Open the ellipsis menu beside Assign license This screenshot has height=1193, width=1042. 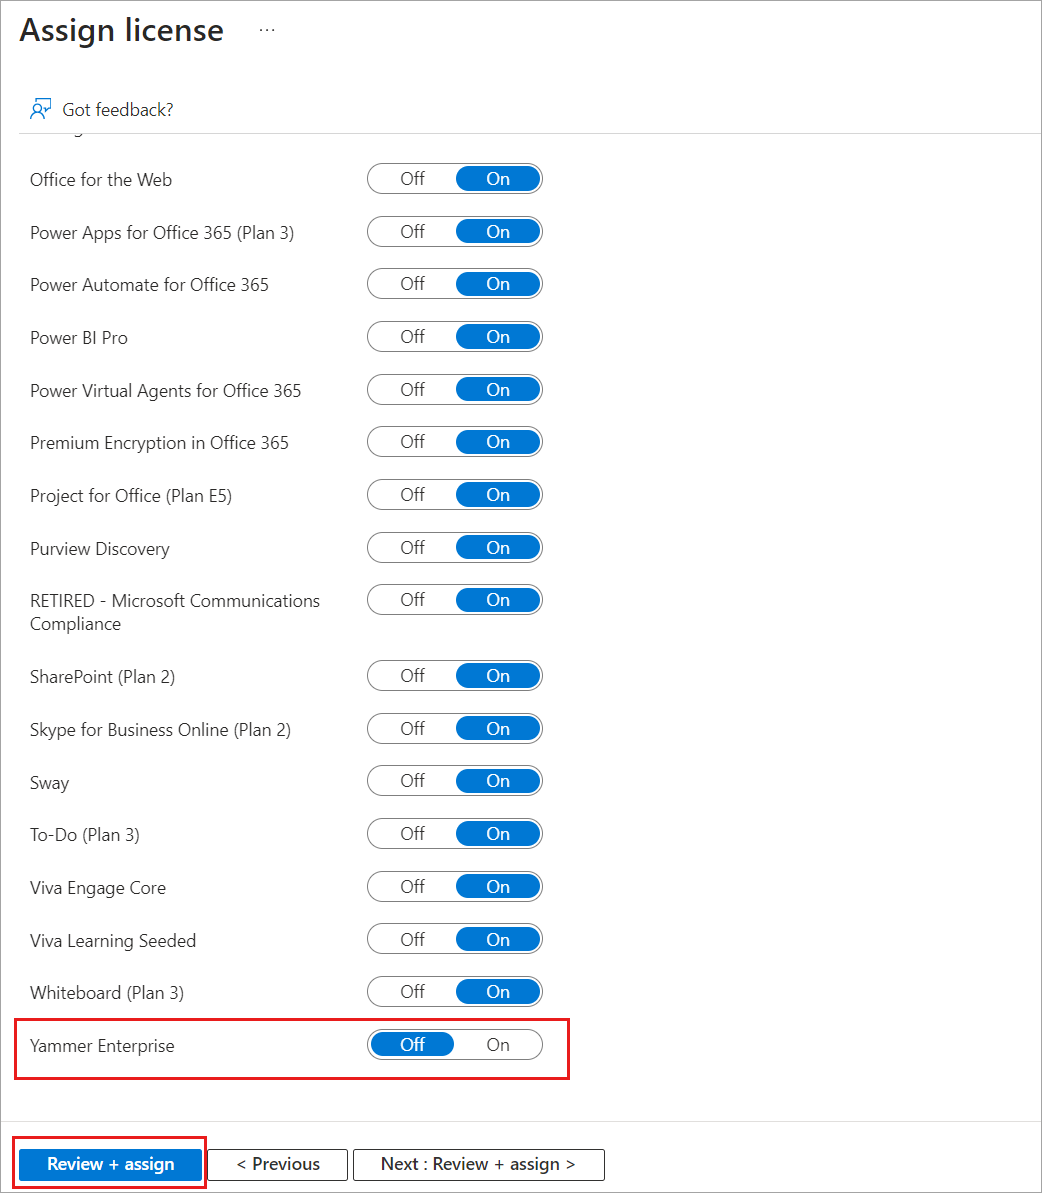click(x=267, y=30)
